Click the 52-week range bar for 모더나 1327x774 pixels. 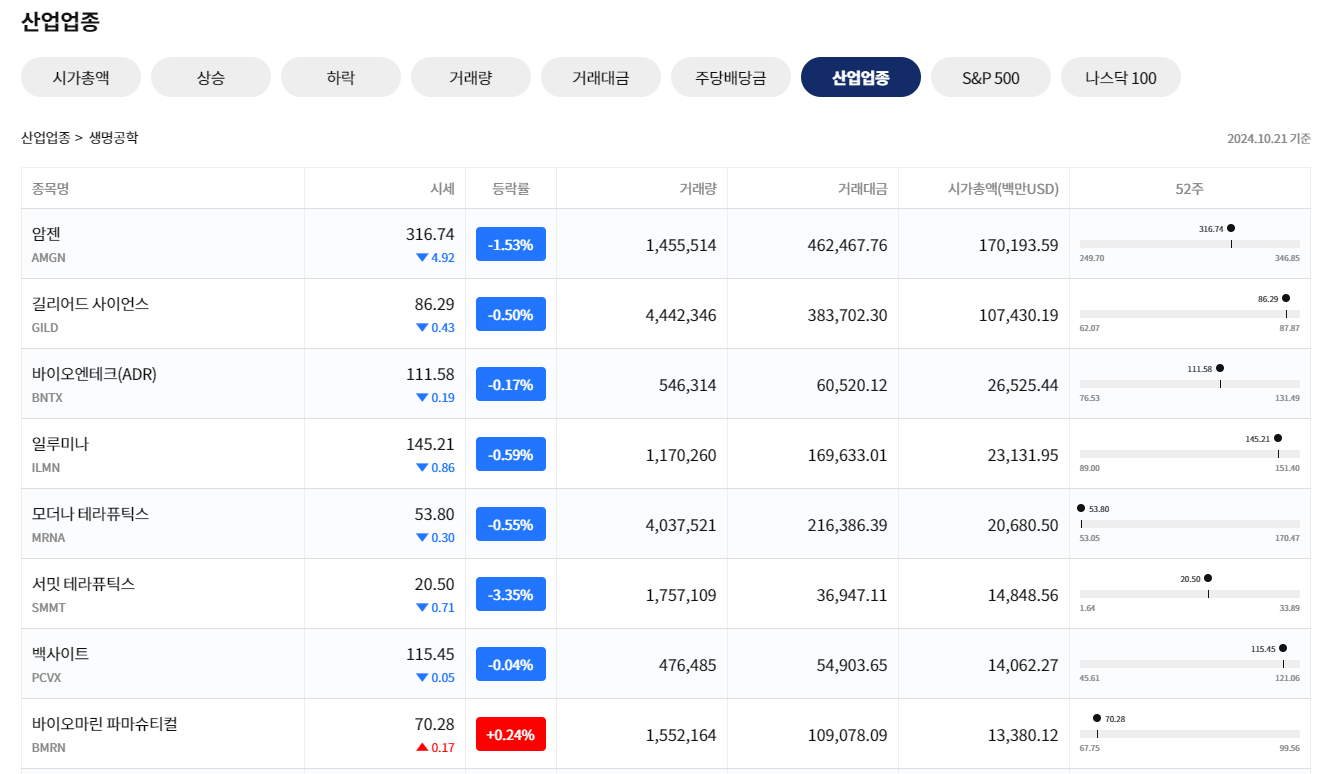1190,524
